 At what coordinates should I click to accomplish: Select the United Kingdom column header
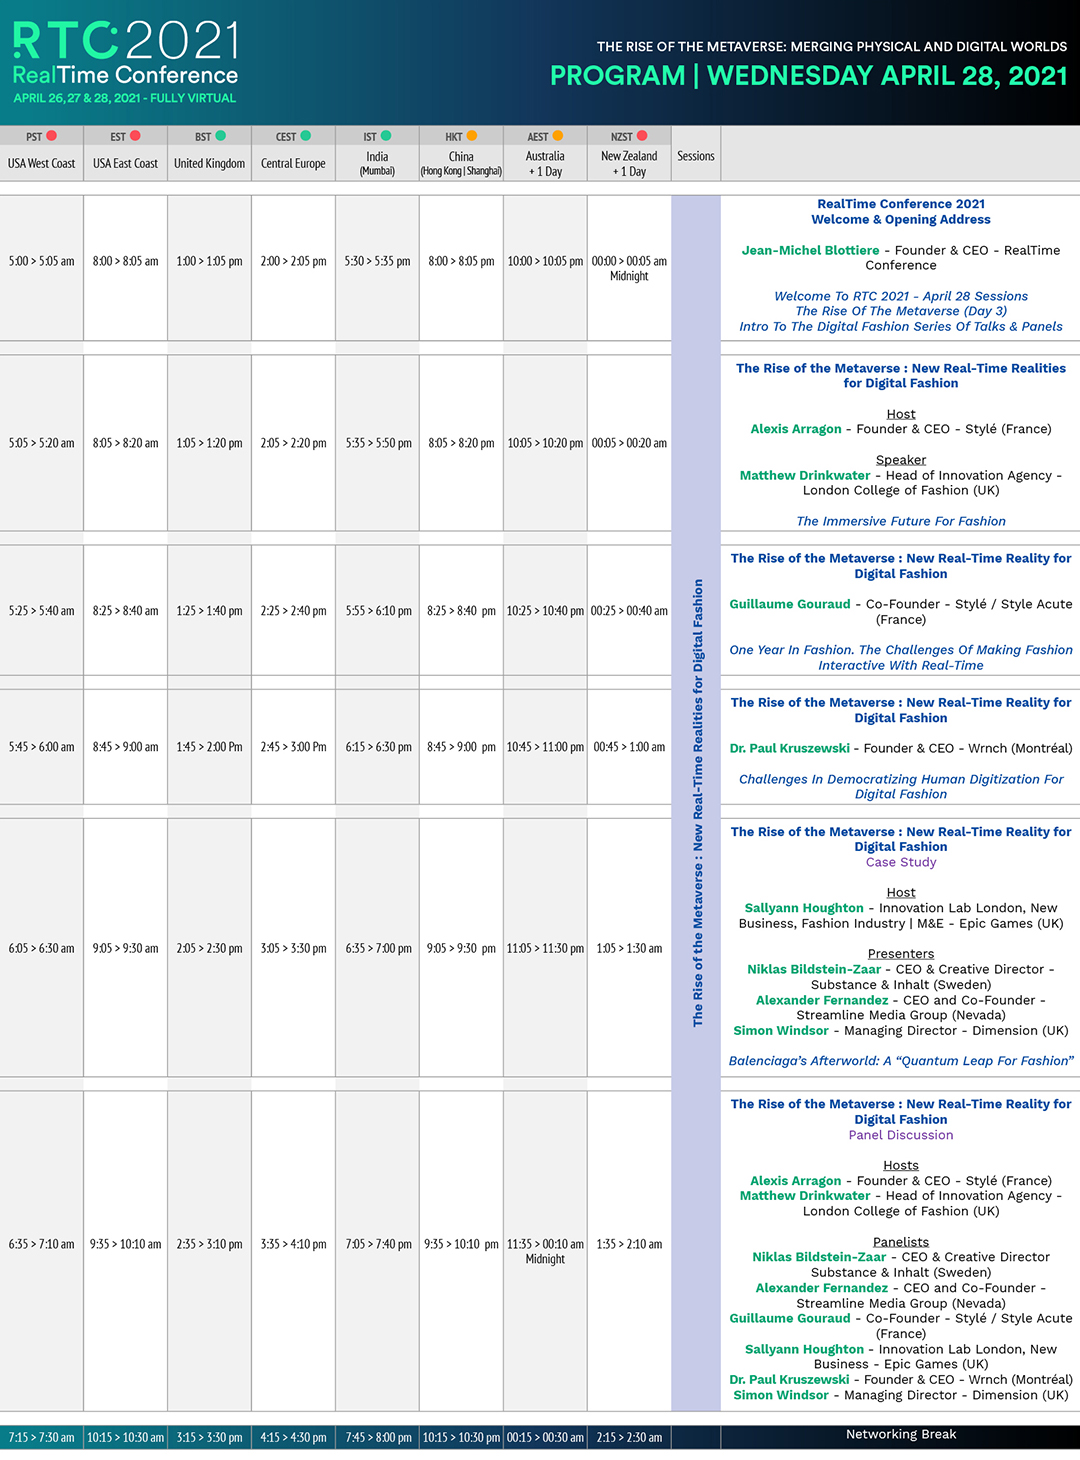[210, 163]
